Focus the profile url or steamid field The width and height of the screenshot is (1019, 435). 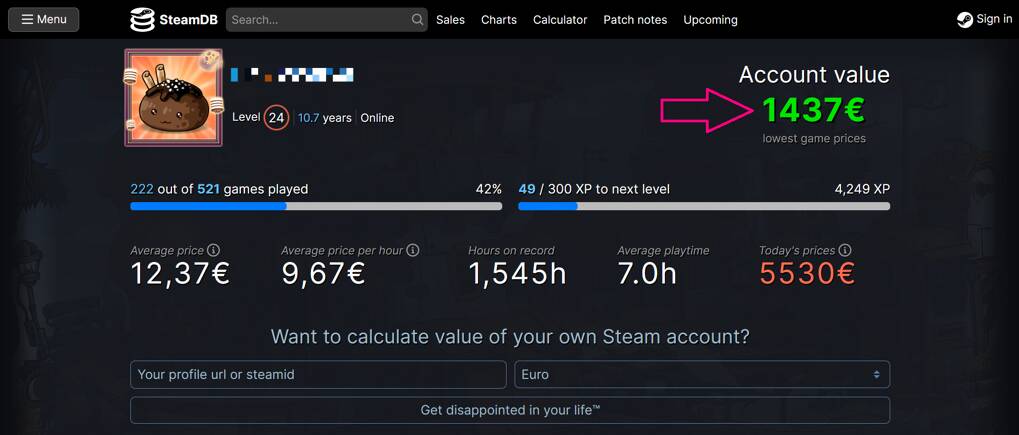(x=318, y=374)
